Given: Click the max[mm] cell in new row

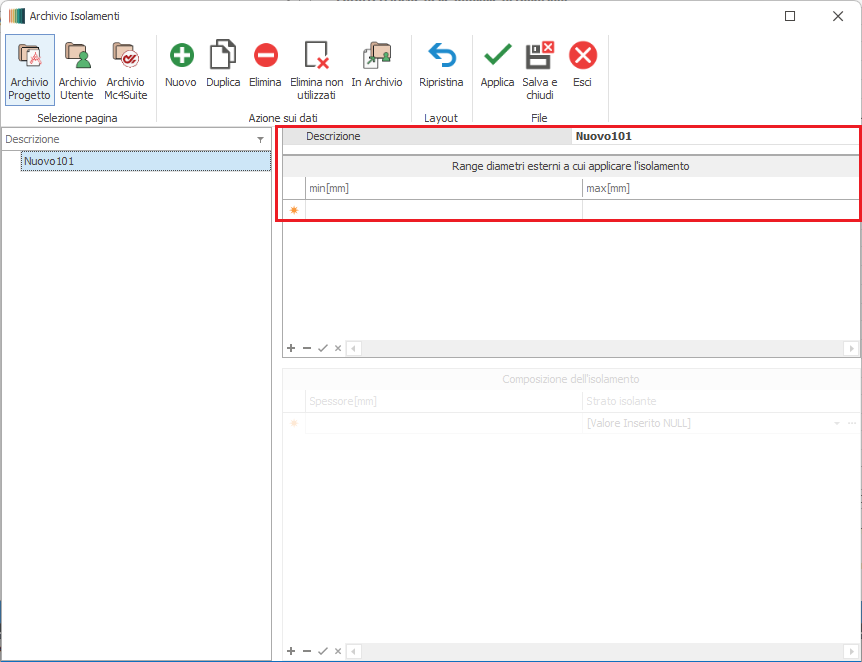Looking at the screenshot, I should (720, 210).
